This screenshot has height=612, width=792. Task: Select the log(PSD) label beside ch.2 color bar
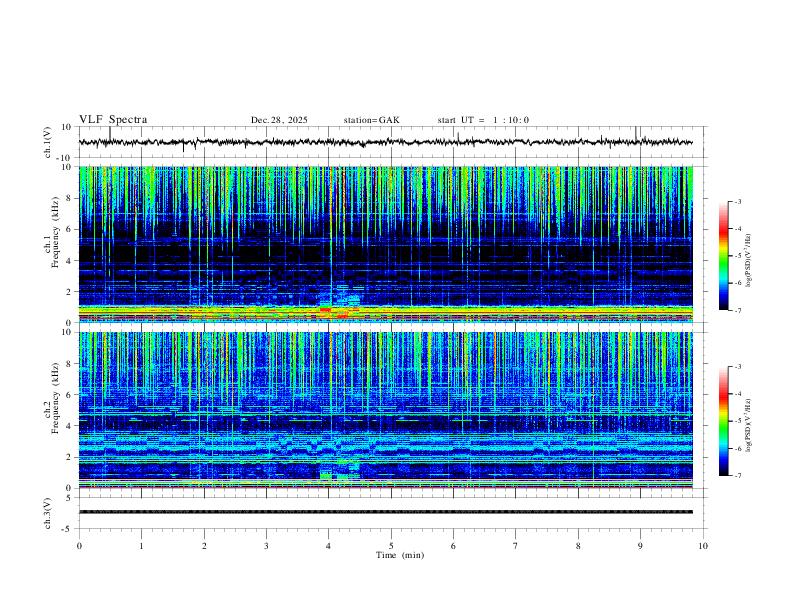pyautogui.click(x=749, y=425)
